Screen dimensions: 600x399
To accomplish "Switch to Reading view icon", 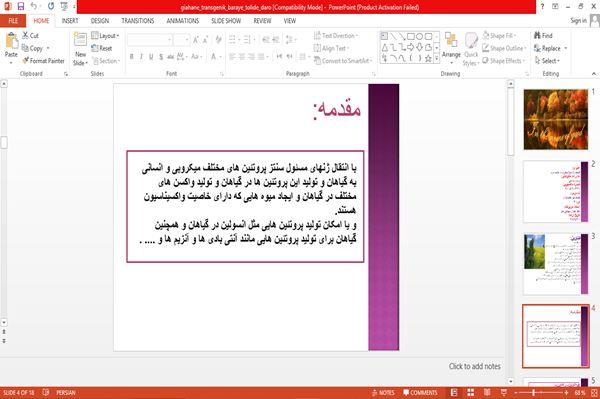I will [487, 392].
